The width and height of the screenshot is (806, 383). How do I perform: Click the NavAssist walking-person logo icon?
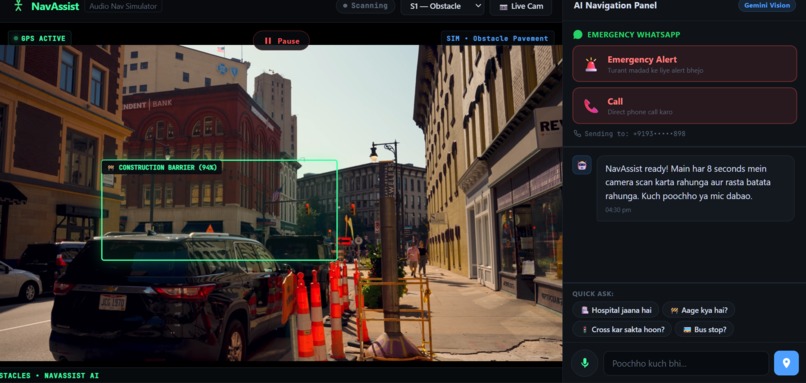click(x=19, y=6)
